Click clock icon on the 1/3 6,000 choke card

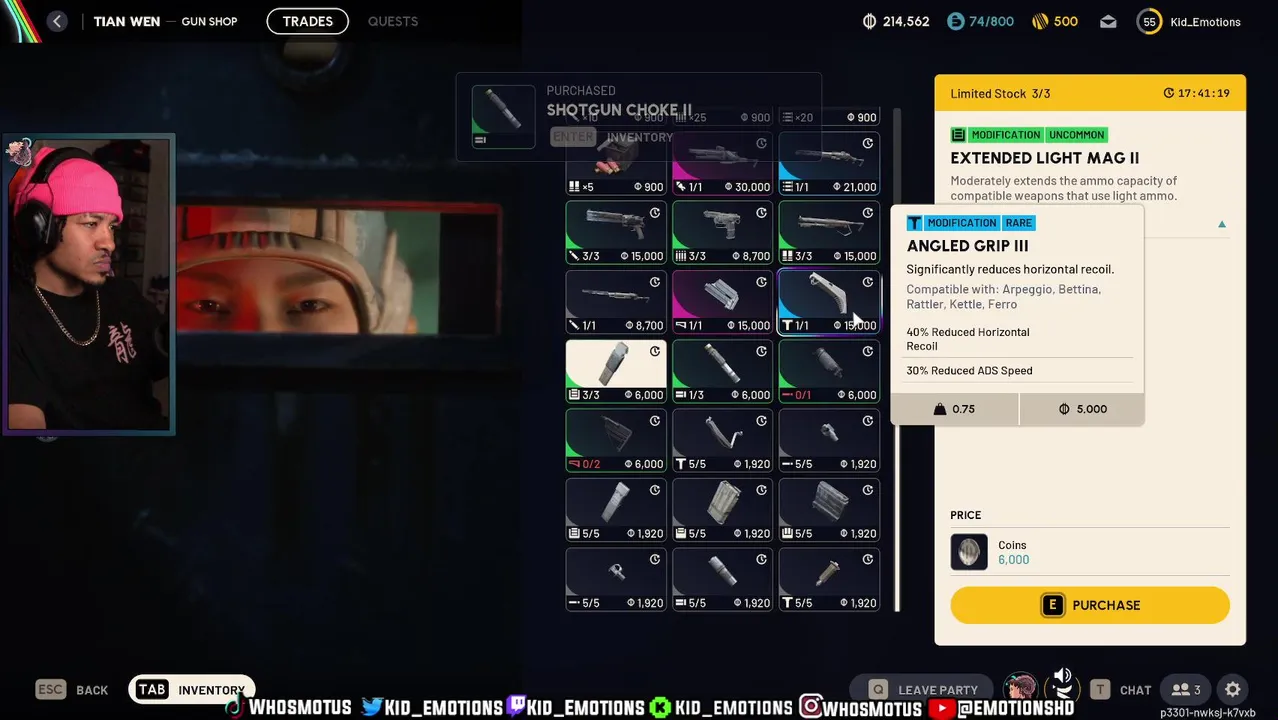click(761, 351)
